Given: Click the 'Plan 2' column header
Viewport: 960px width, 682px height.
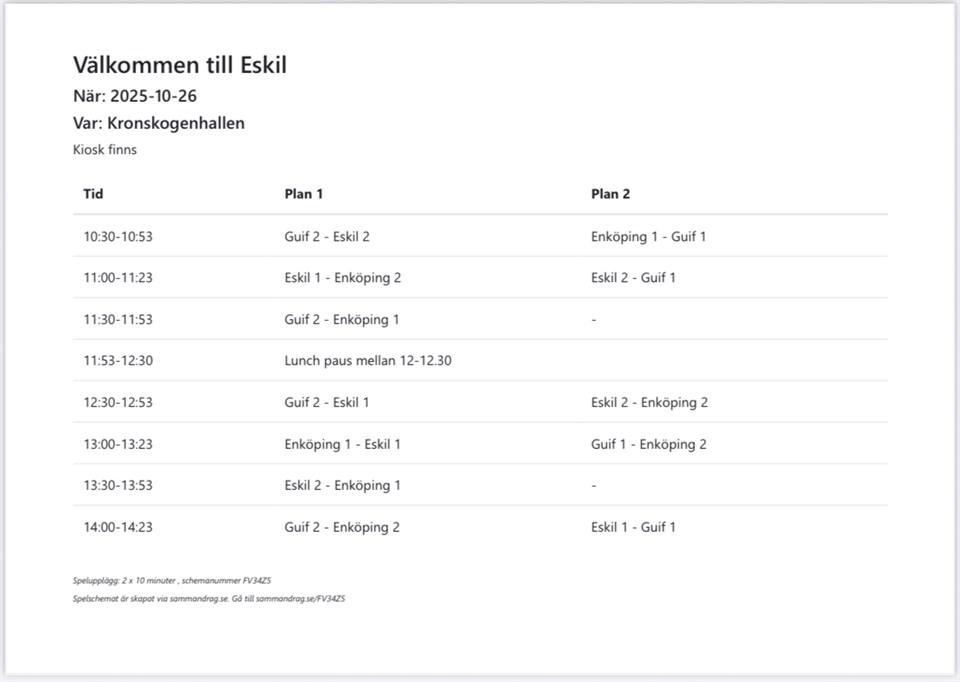Looking at the screenshot, I should pos(610,194).
